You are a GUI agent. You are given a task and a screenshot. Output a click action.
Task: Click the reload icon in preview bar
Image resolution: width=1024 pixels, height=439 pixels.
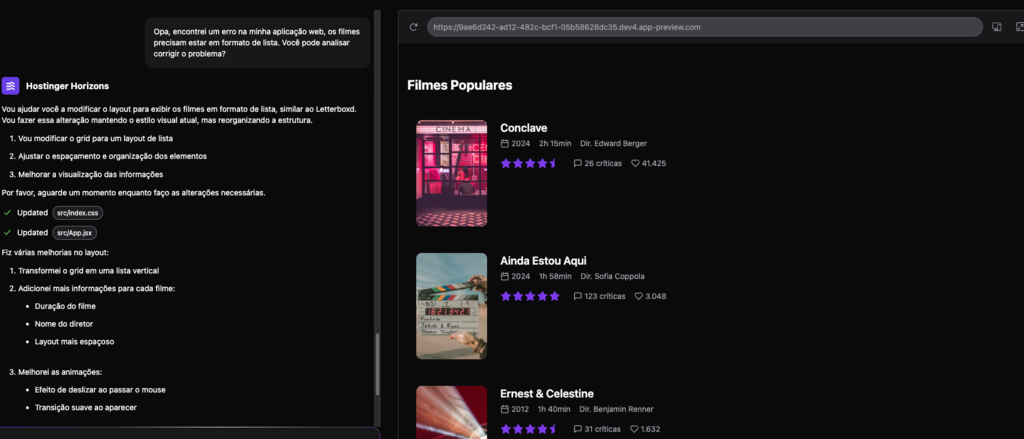tap(413, 27)
